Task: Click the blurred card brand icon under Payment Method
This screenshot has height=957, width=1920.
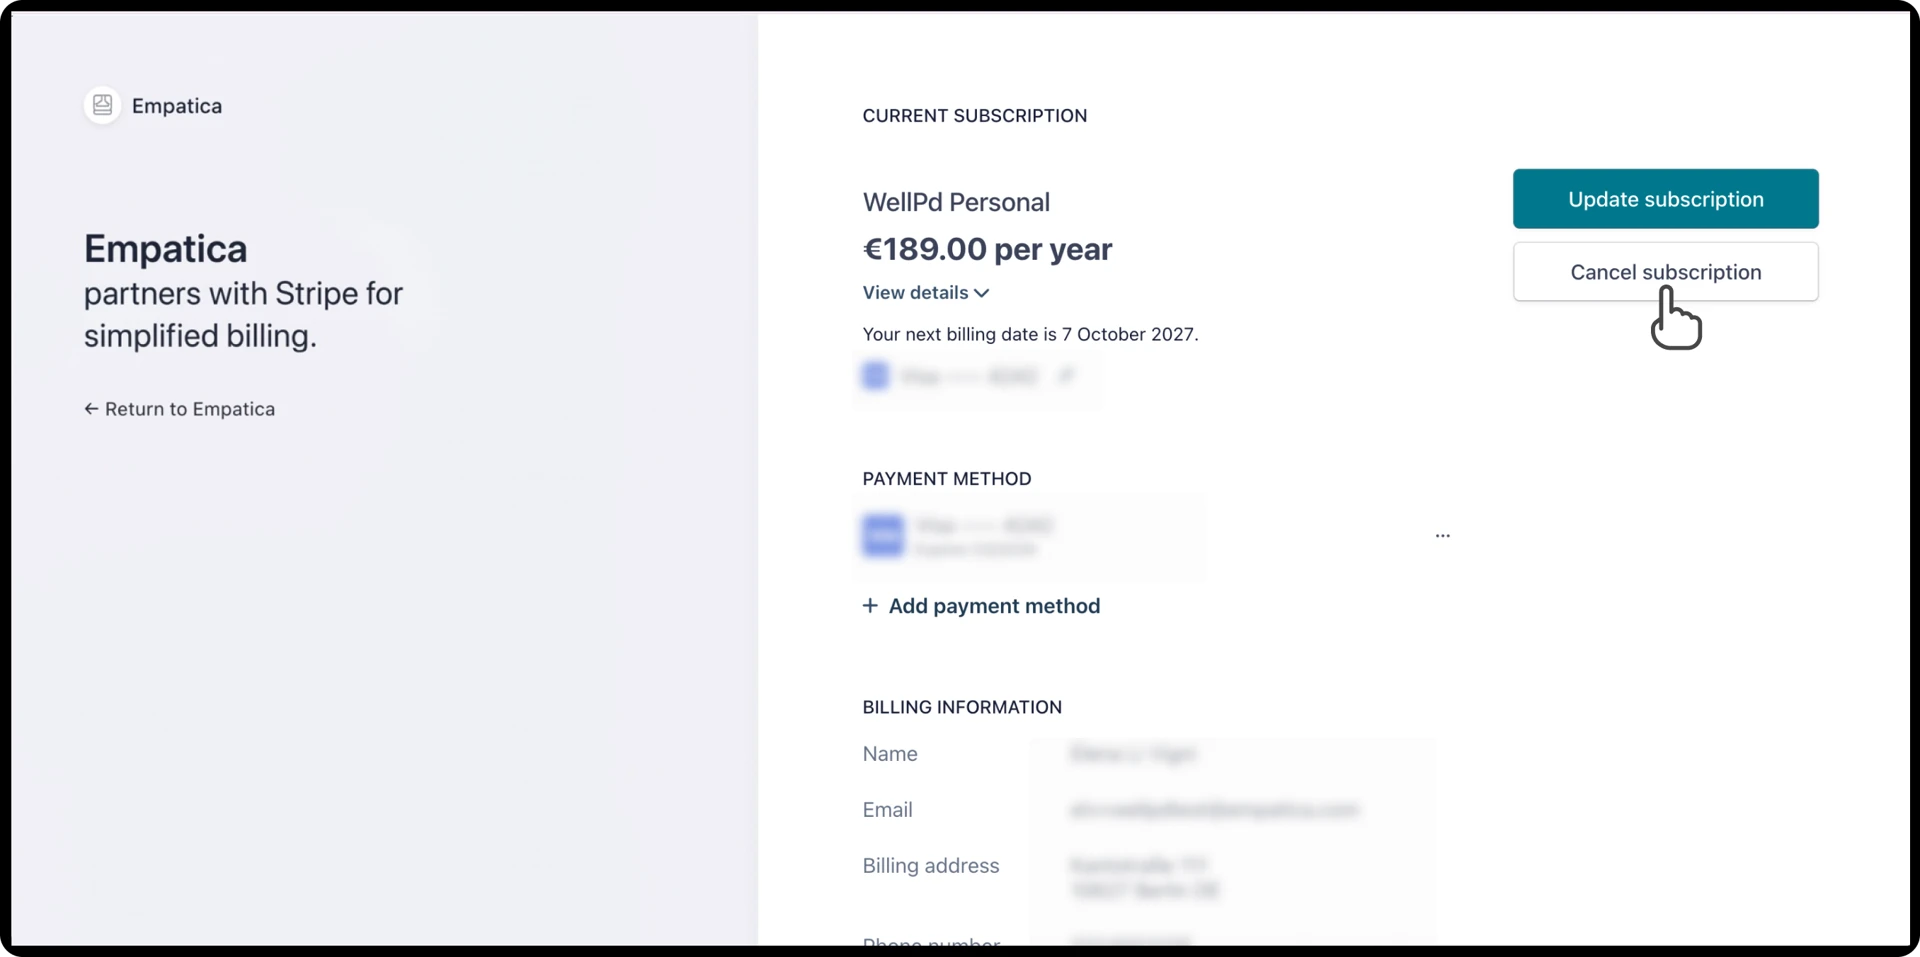Action: tap(883, 536)
